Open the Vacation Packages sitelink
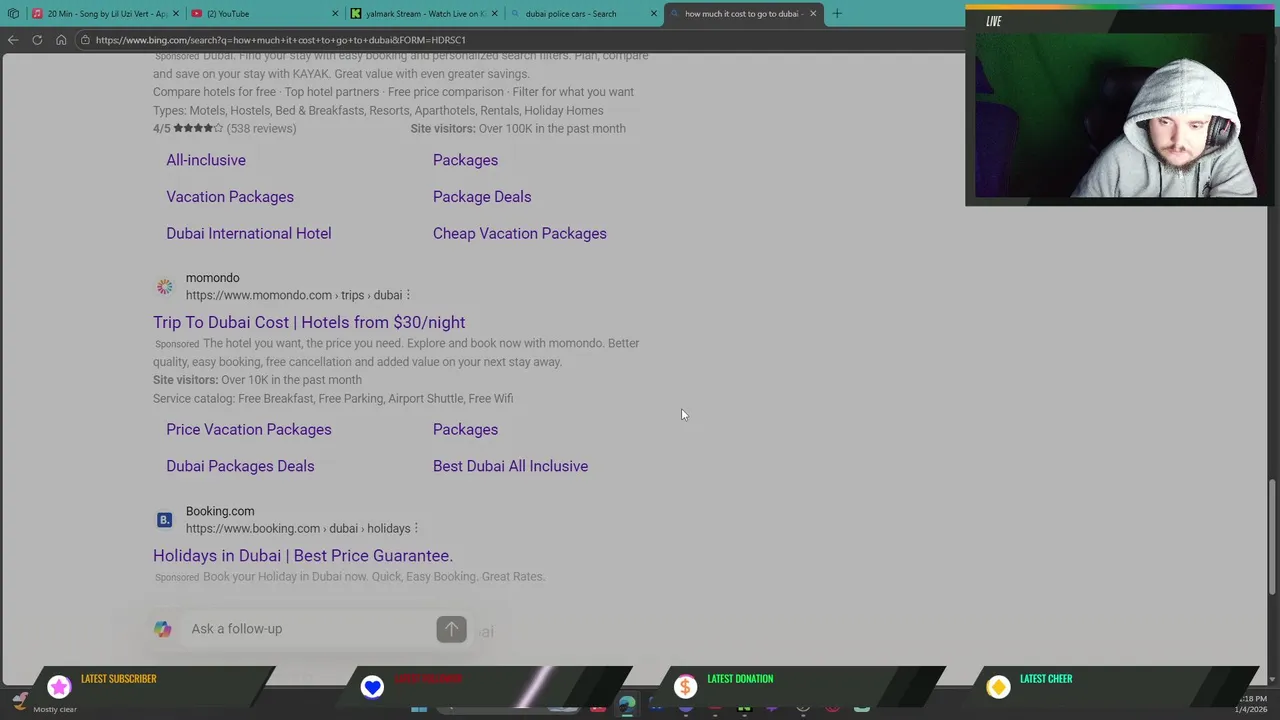This screenshot has width=1280, height=720. point(230,197)
